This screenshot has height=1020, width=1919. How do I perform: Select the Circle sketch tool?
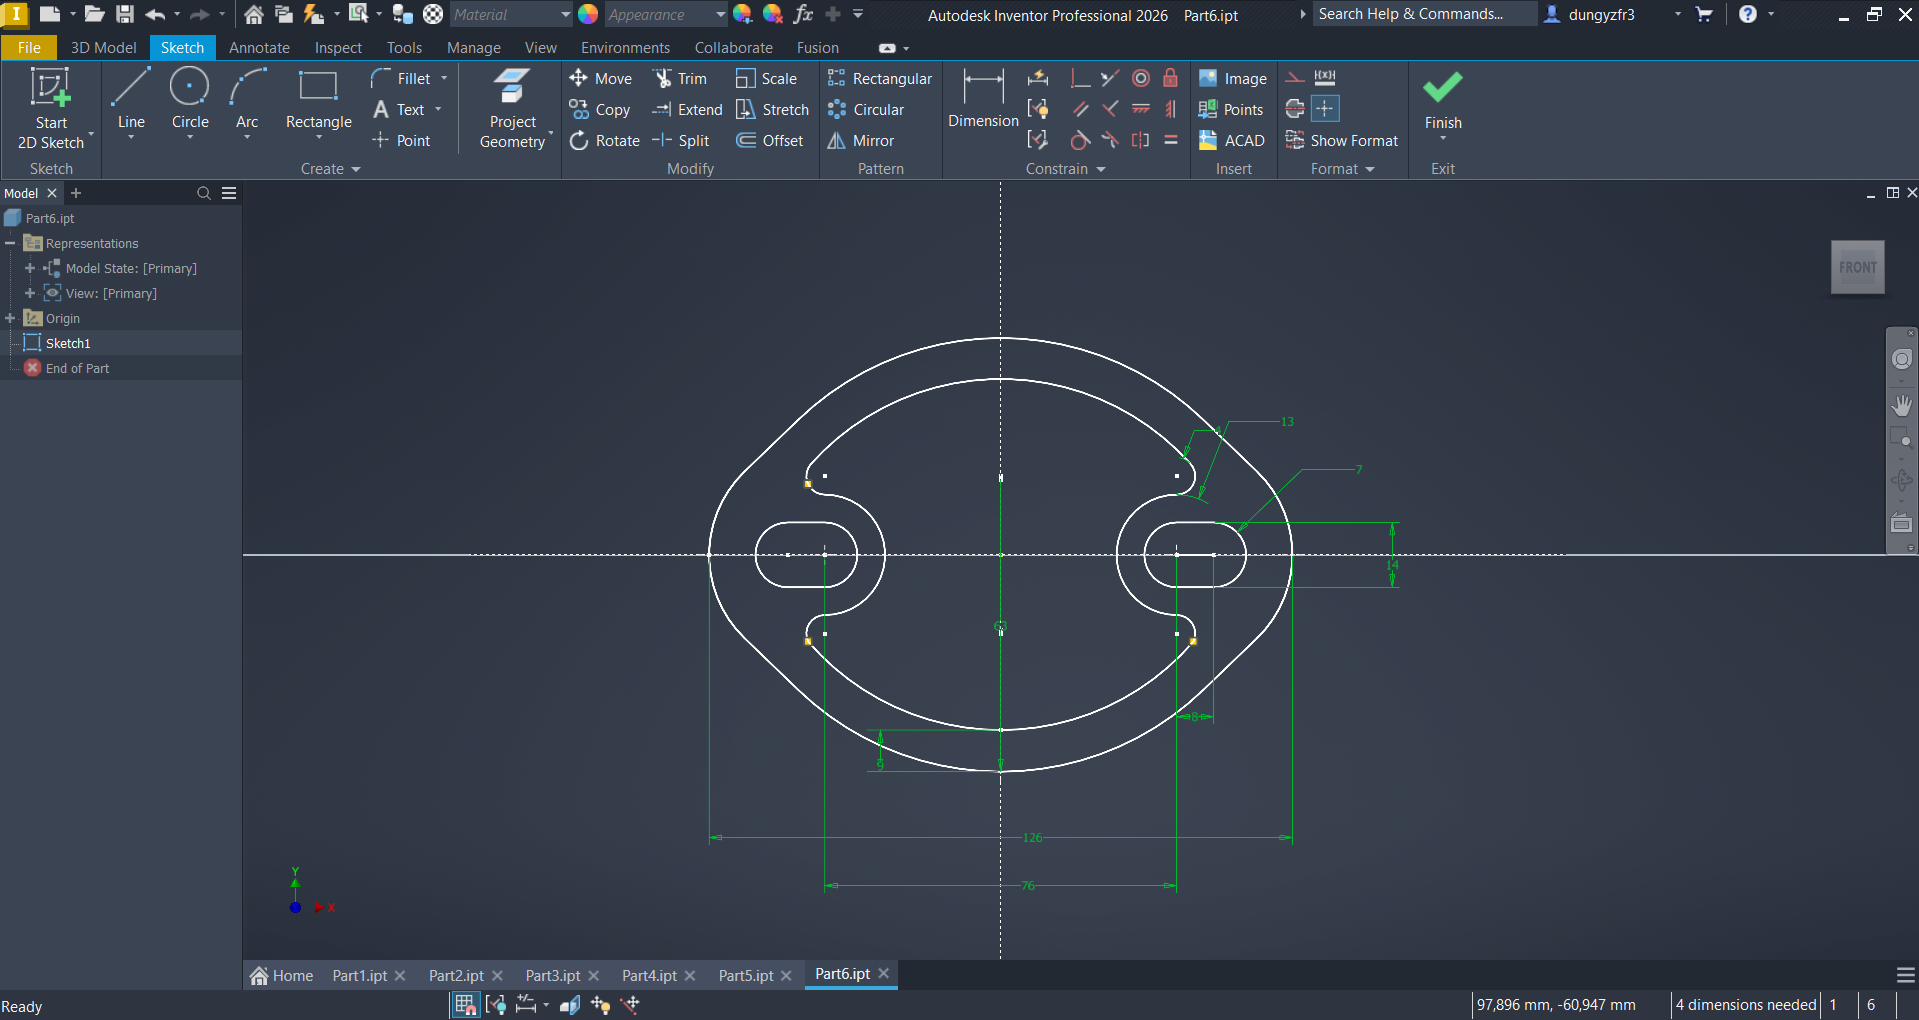(x=189, y=99)
